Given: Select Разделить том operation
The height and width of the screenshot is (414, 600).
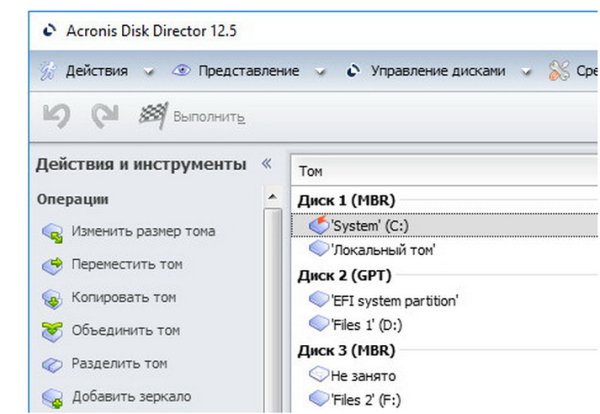Looking at the screenshot, I should pos(119,363).
